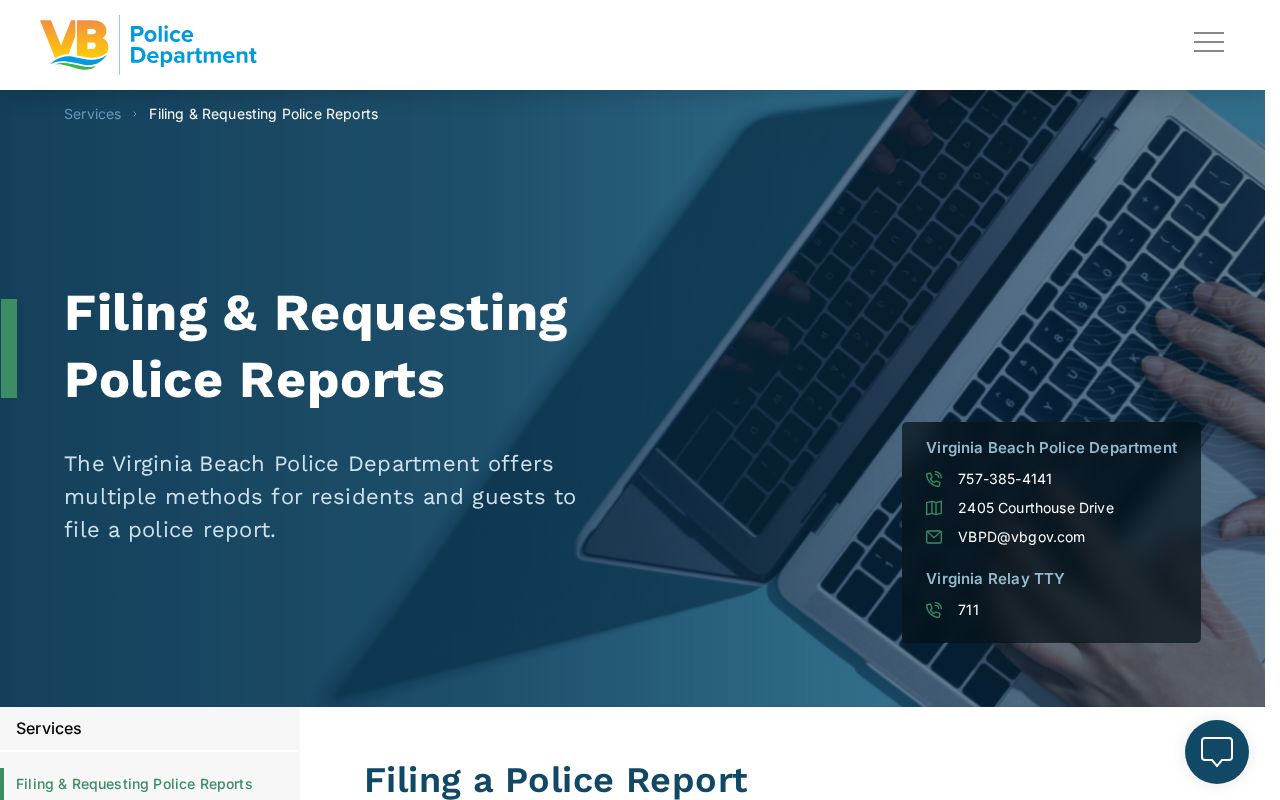Click the Filing a Police Report heading
This screenshot has height=800, width=1280.
555,780
